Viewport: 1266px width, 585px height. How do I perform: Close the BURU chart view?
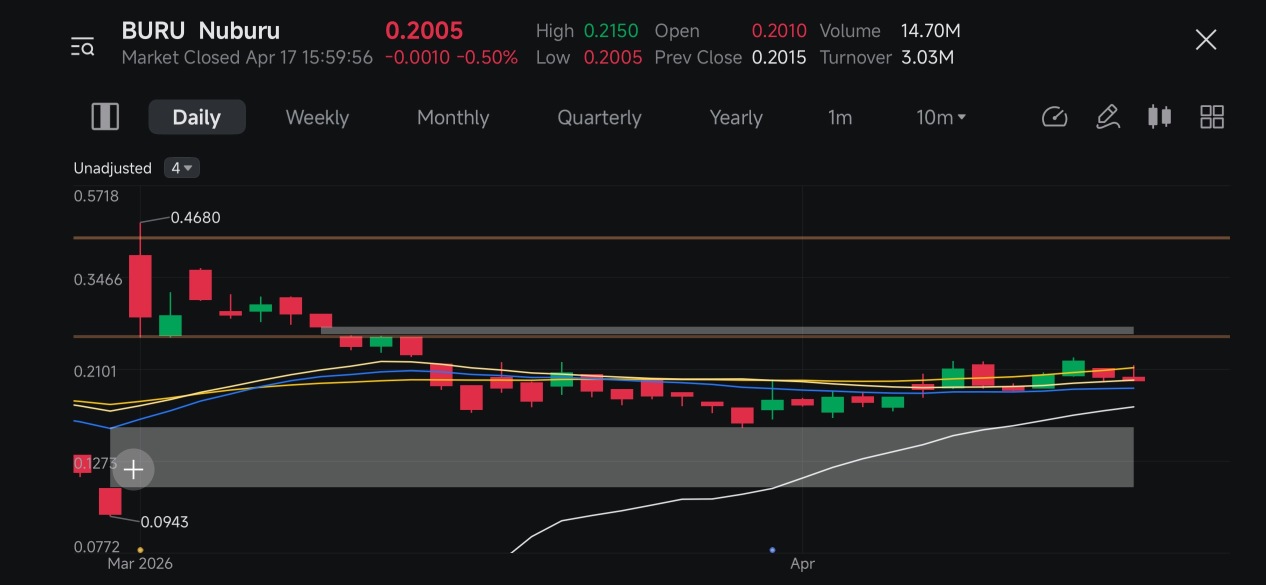tap(1206, 40)
